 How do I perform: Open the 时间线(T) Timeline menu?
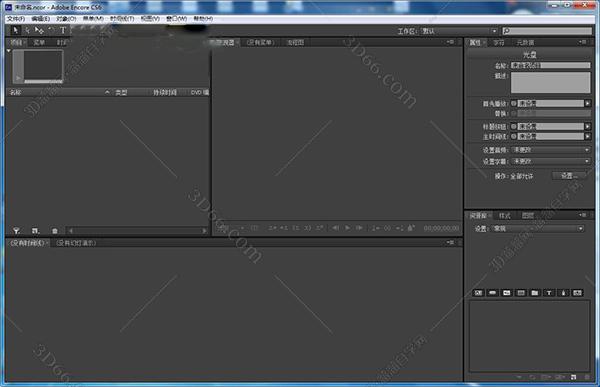tap(122, 19)
